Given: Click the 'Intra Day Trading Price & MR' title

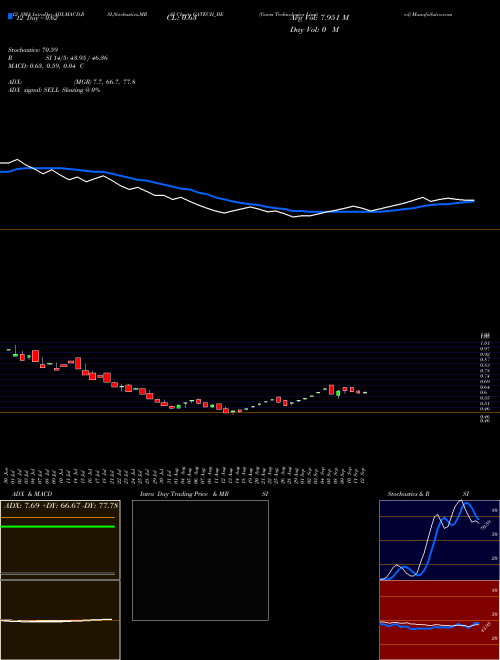Looking at the screenshot, I should point(184,494).
